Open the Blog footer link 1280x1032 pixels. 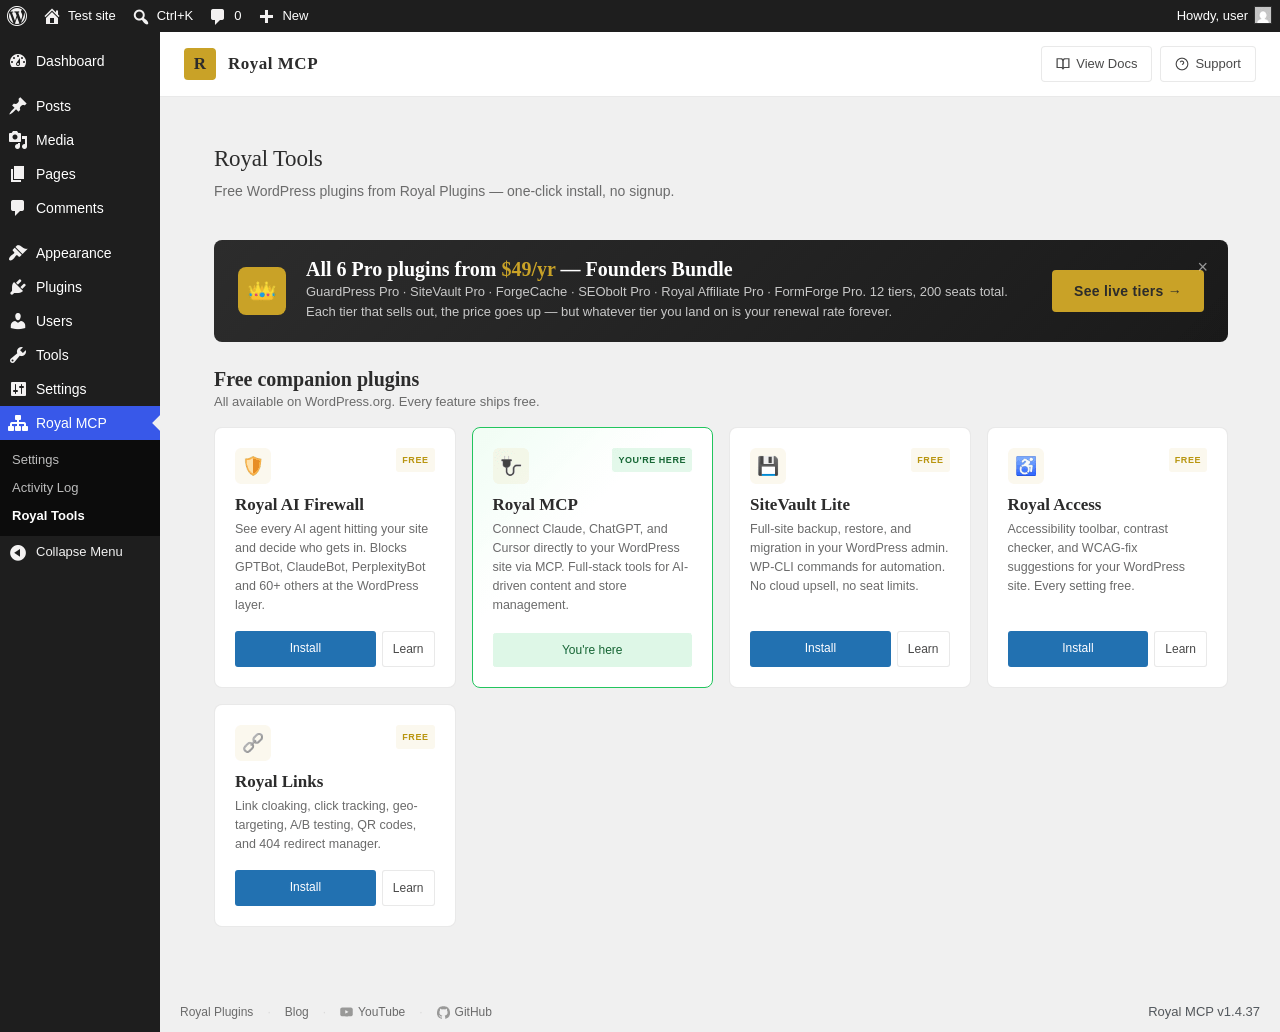tap(297, 1012)
